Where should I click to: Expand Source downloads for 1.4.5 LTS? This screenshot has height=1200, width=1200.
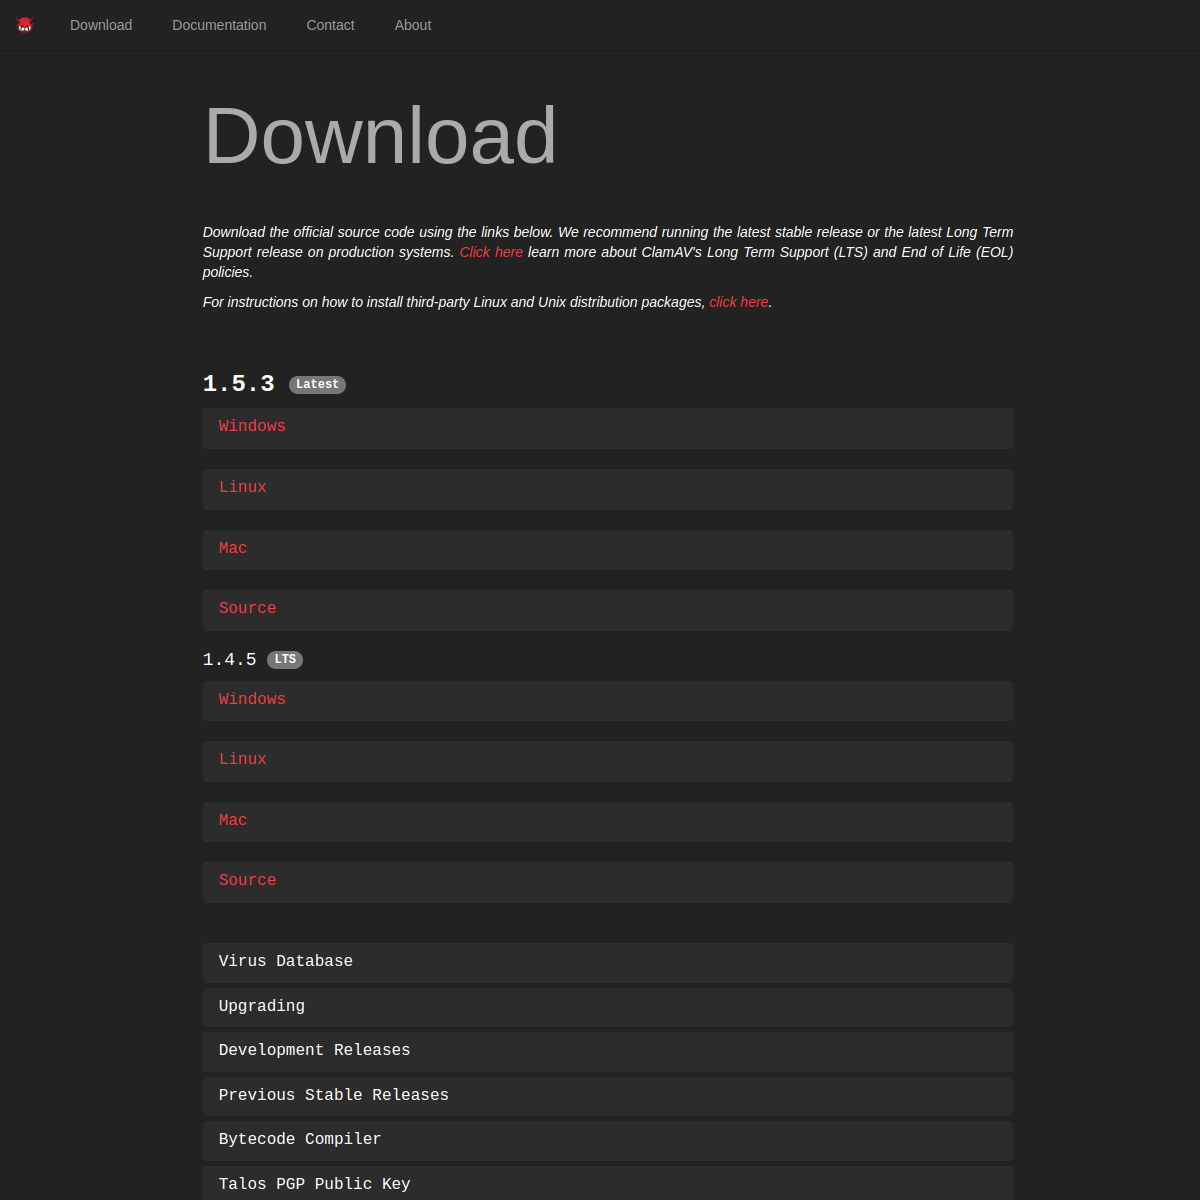pyautogui.click(x=608, y=882)
